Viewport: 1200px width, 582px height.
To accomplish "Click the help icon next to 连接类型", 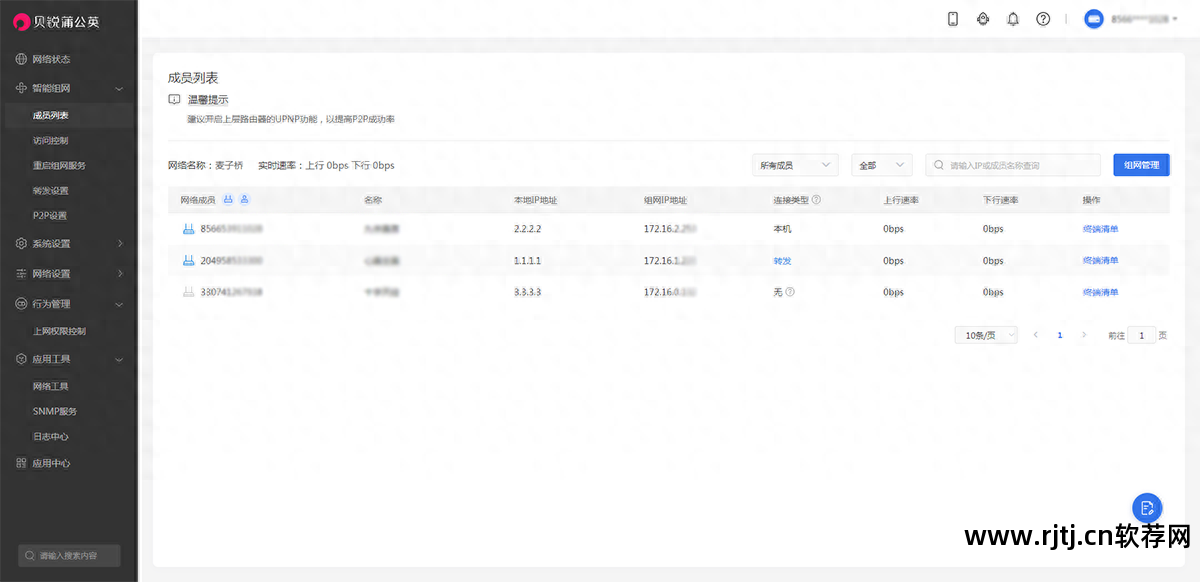I will (x=816, y=200).
